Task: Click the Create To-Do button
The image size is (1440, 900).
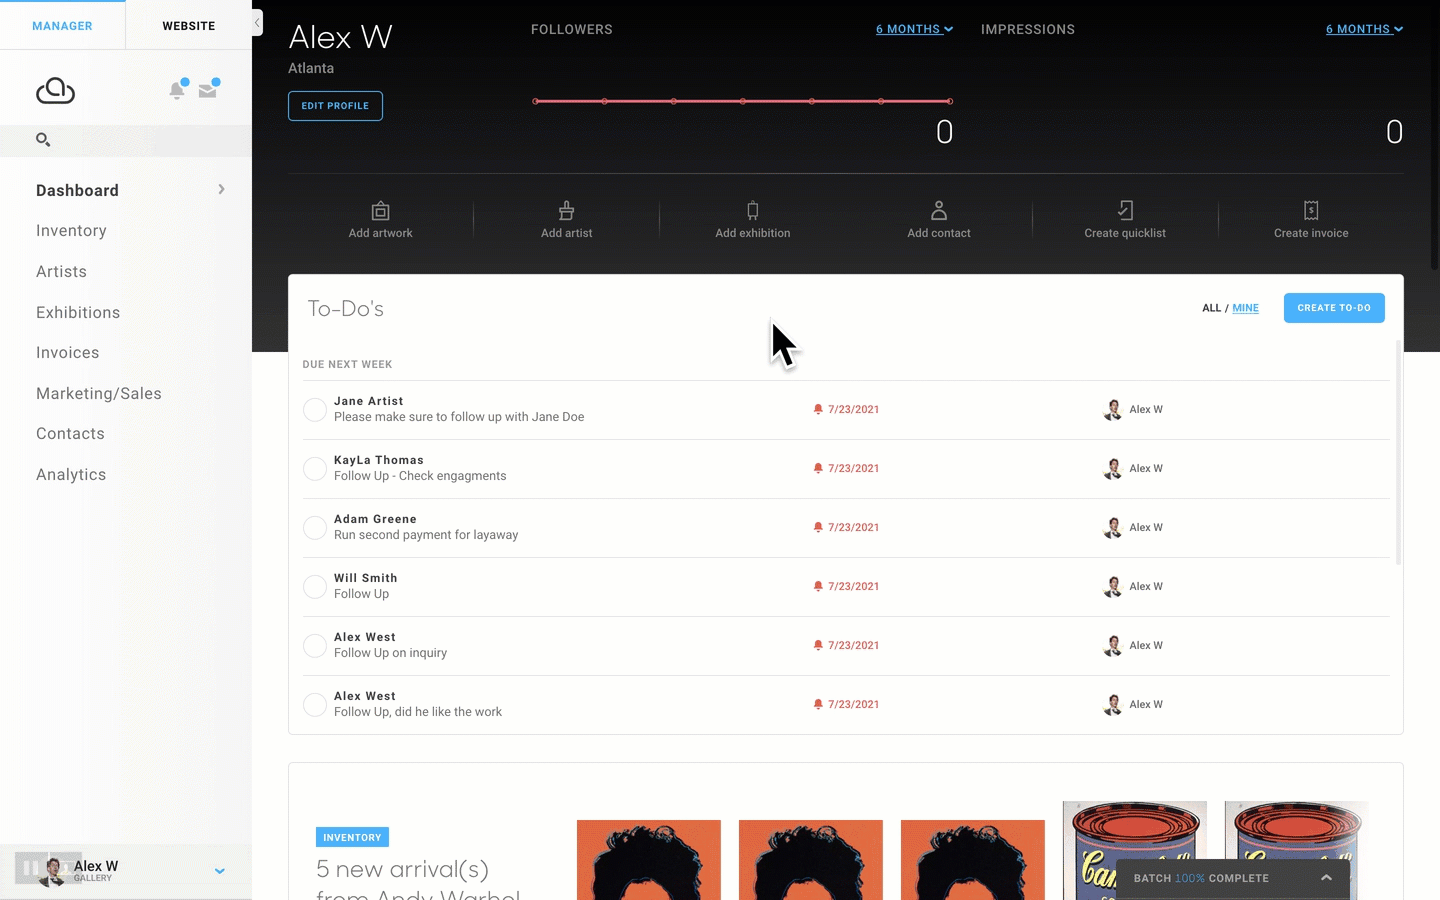Action: click(x=1334, y=308)
